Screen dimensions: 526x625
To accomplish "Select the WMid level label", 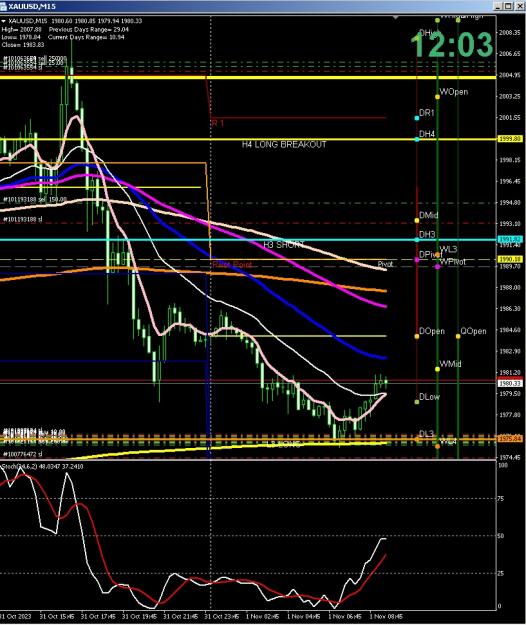I will click(450, 364).
